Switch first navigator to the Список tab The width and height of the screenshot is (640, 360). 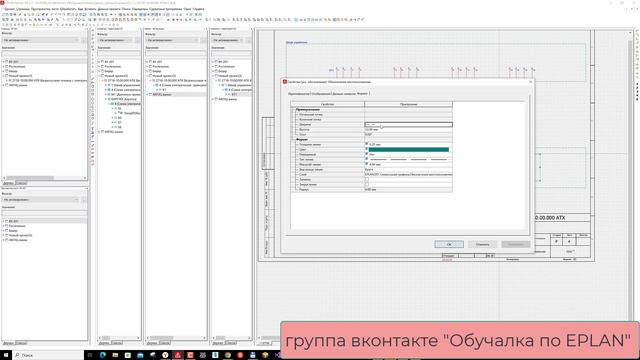click(x=21, y=183)
